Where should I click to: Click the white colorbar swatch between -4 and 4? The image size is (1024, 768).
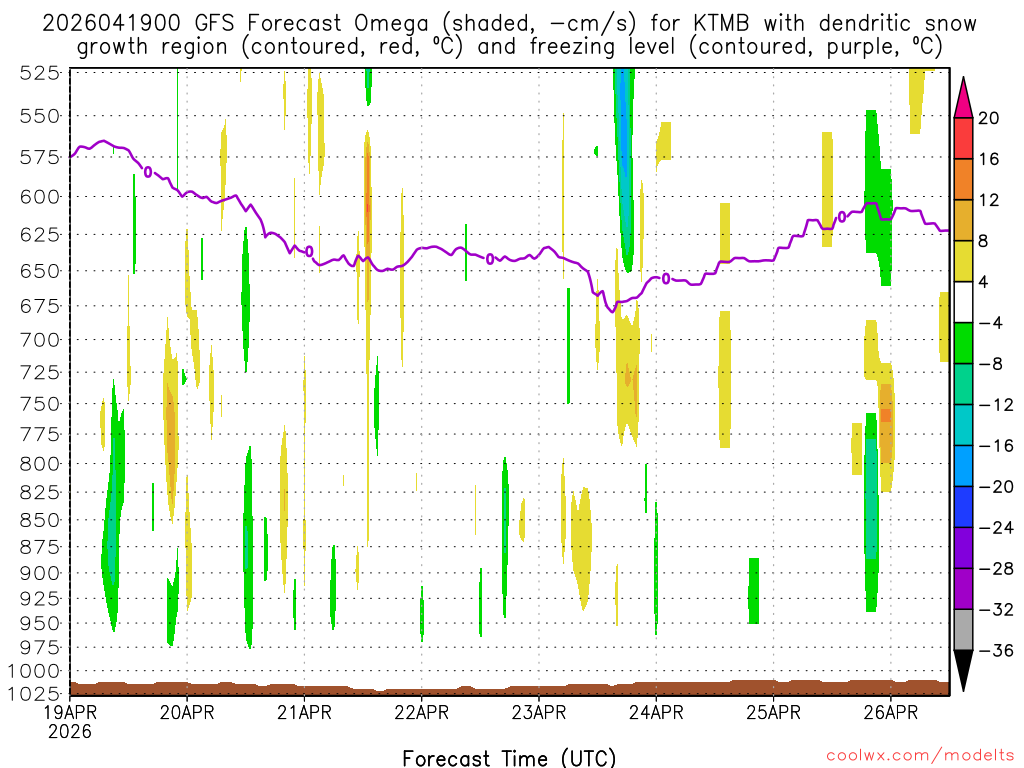(963, 302)
